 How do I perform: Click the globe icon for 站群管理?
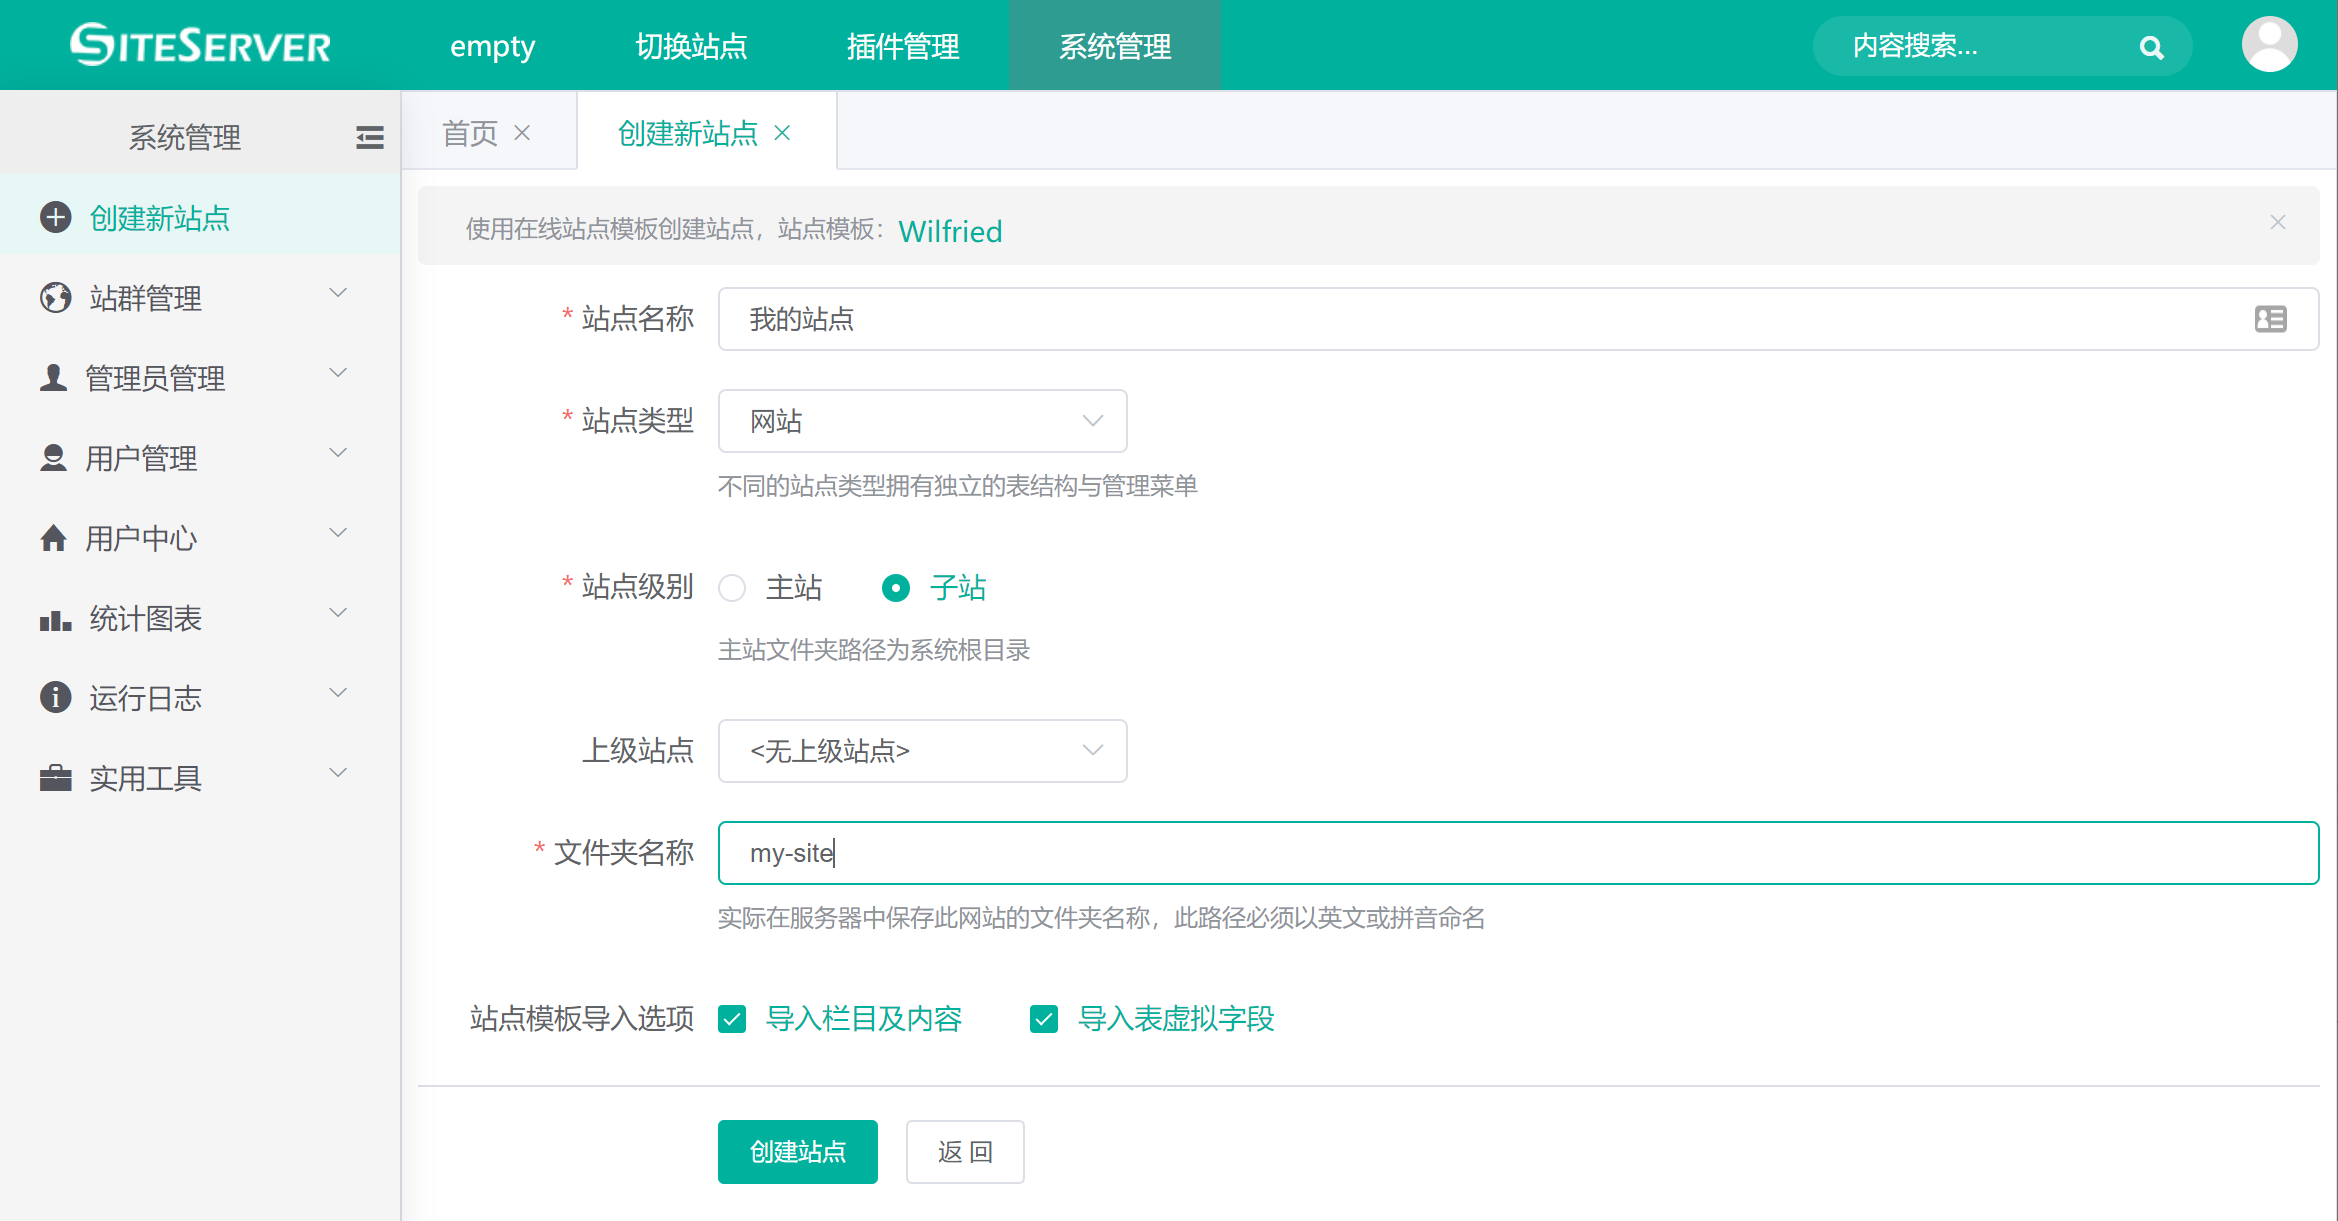(x=56, y=297)
